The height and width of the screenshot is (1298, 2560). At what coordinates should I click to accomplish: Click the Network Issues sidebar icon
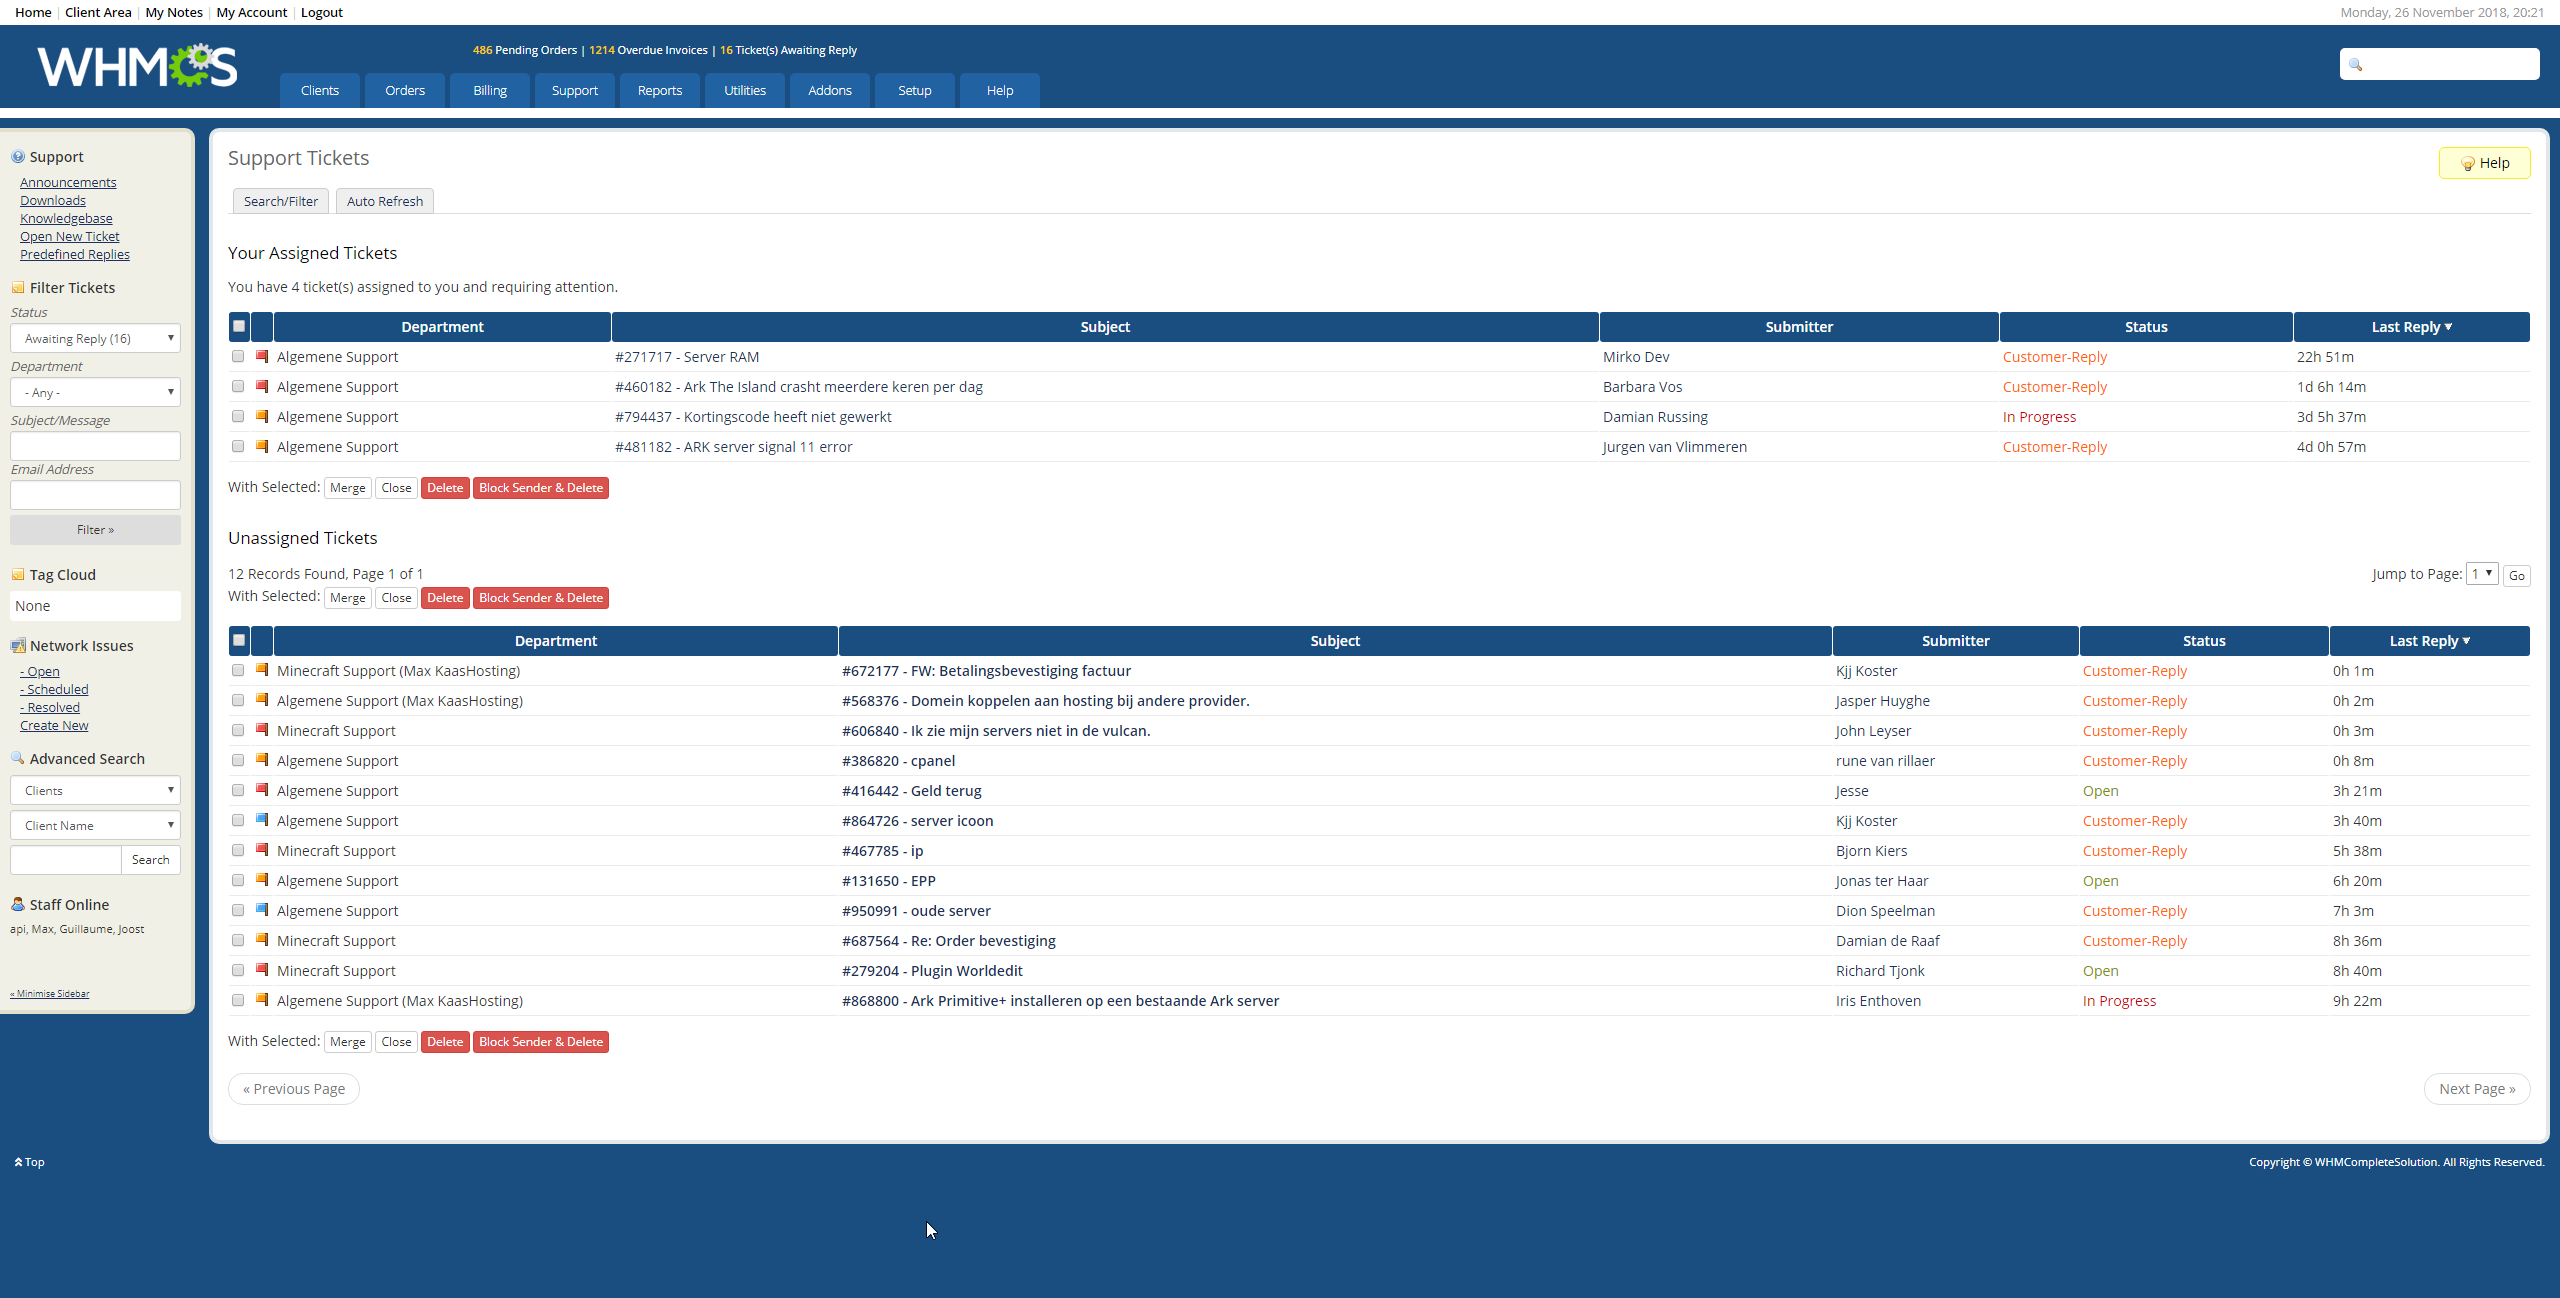[18, 646]
